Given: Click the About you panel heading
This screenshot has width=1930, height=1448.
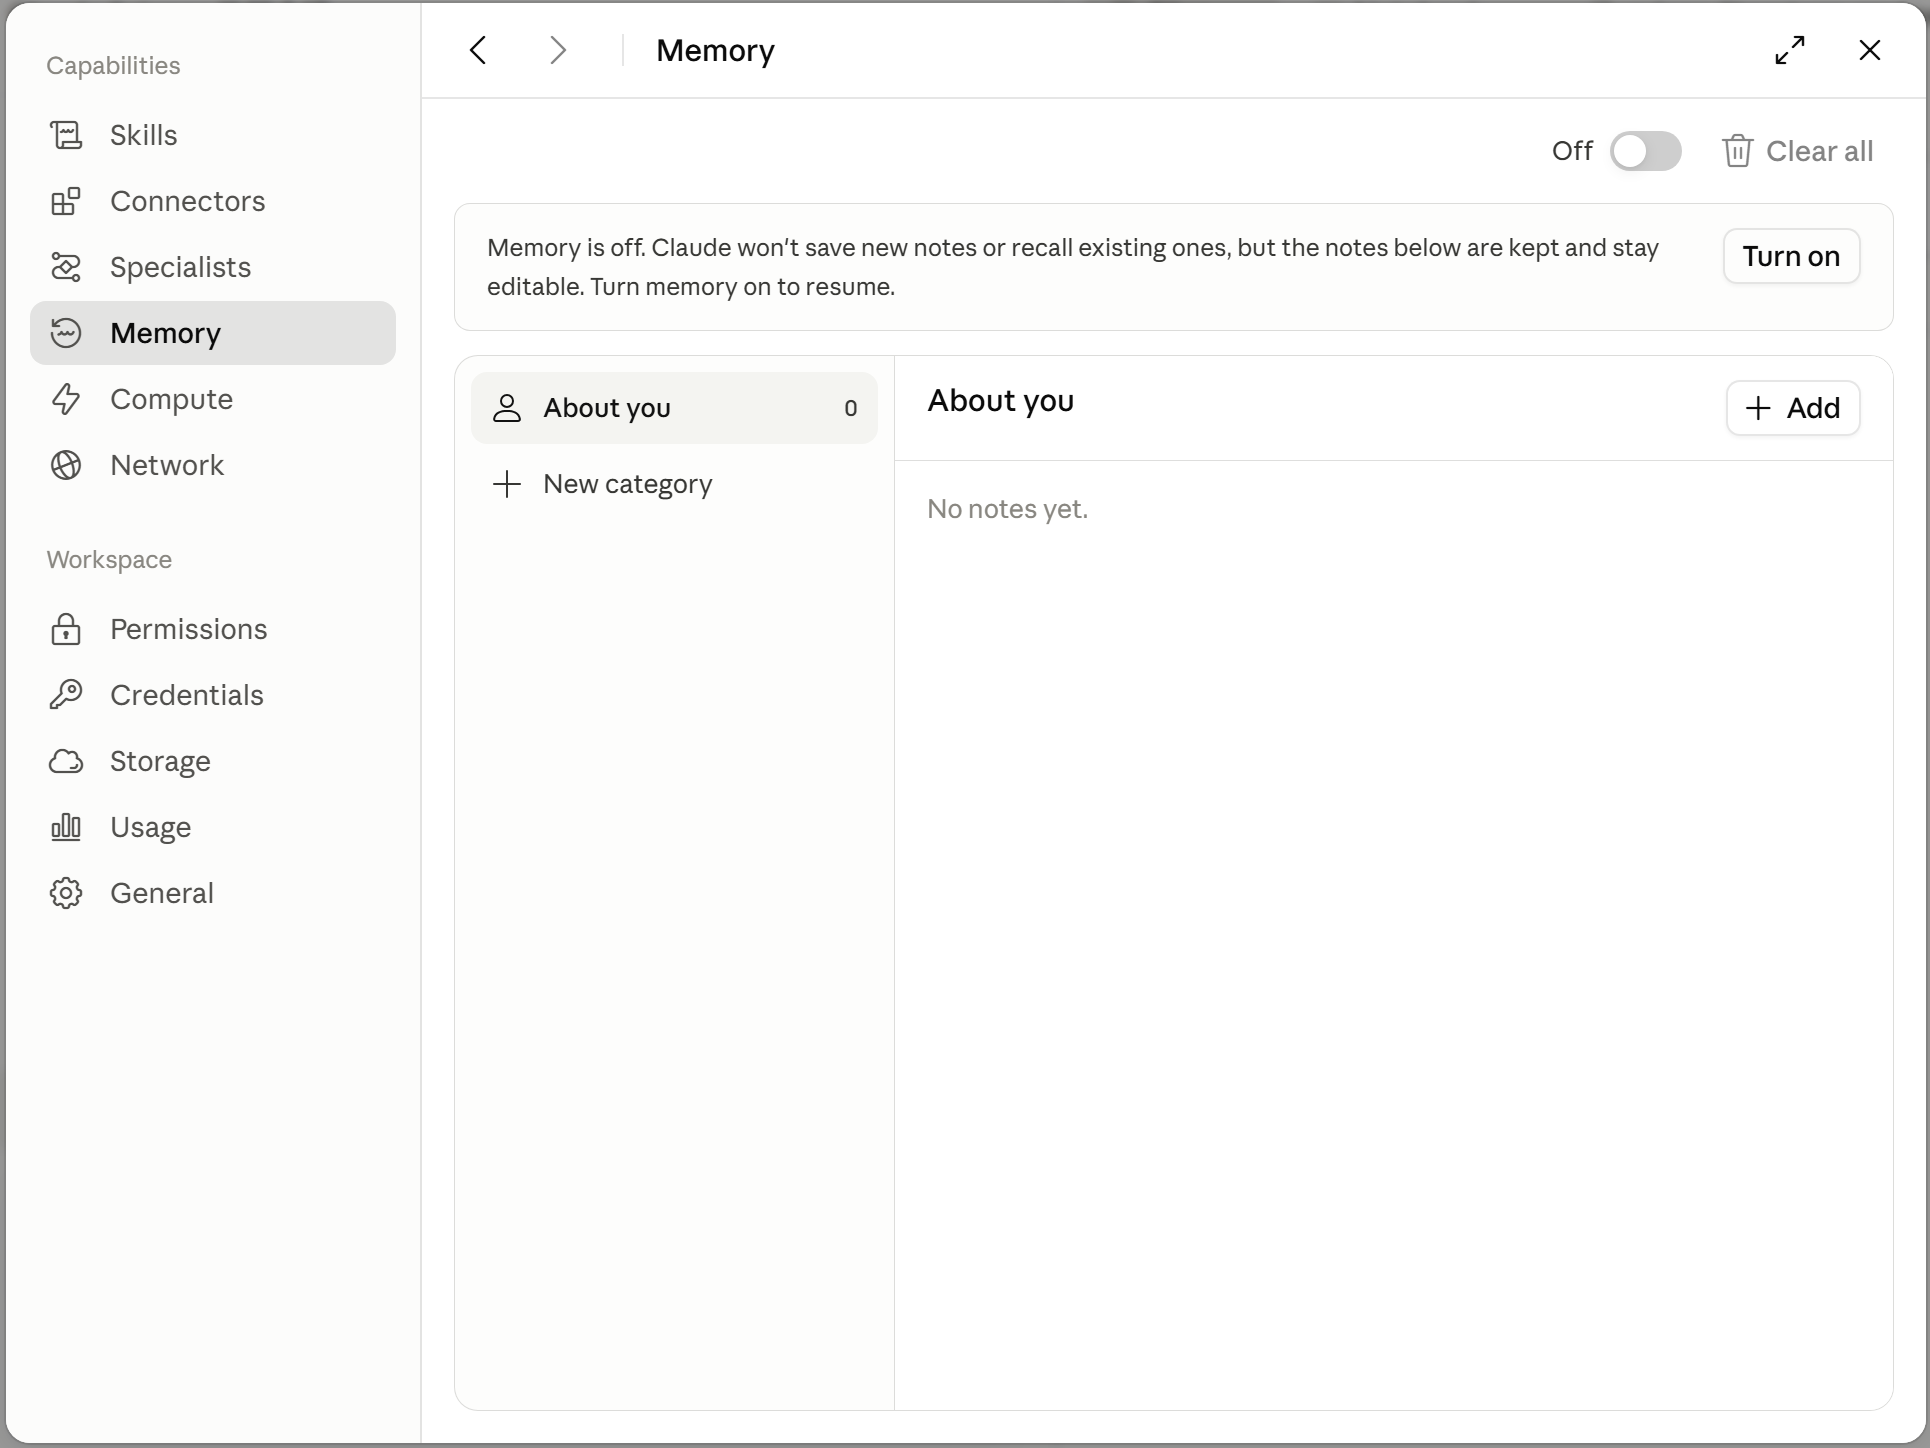Looking at the screenshot, I should coord(1000,401).
